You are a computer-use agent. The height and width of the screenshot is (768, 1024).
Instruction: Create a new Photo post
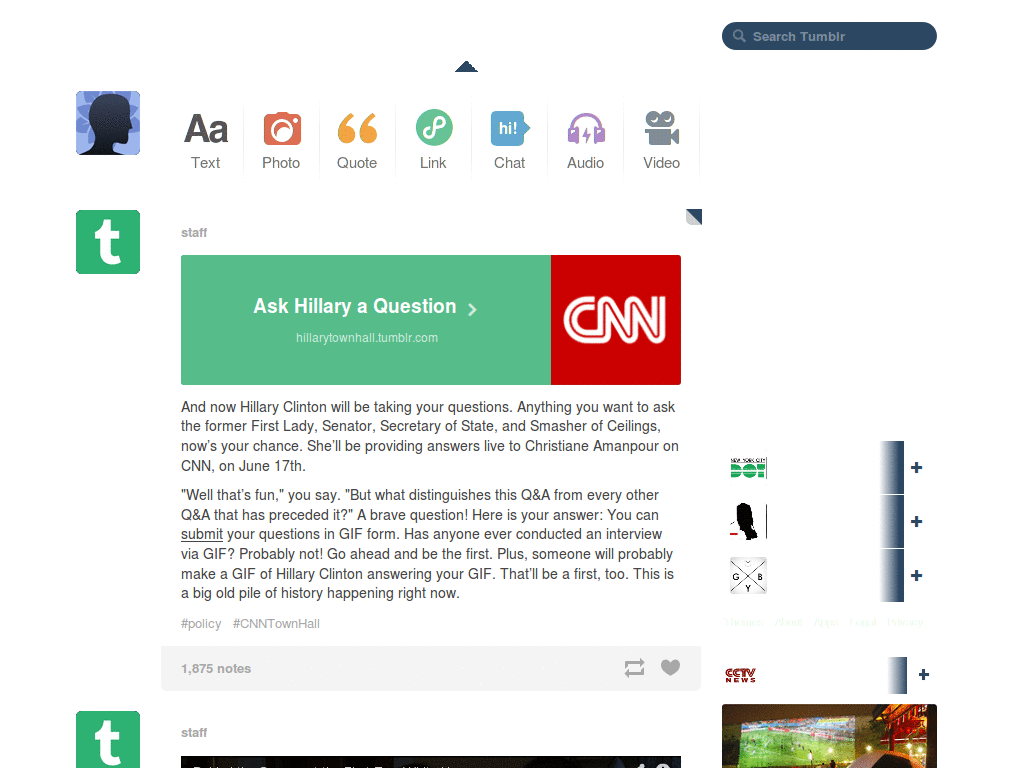point(281,140)
